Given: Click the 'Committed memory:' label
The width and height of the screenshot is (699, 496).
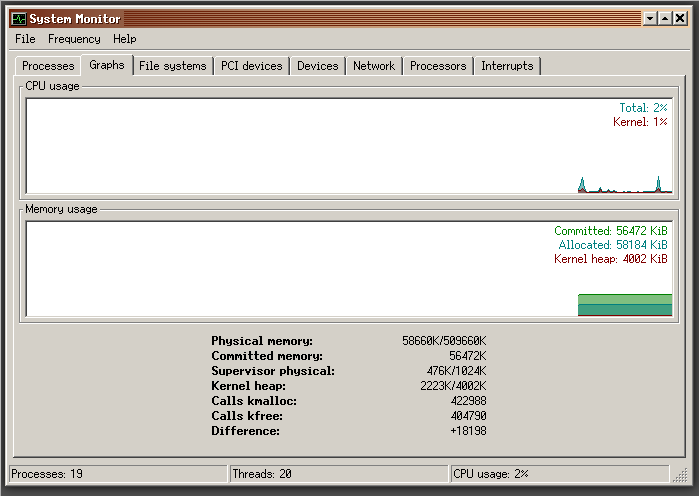Looking at the screenshot, I should point(267,356).
